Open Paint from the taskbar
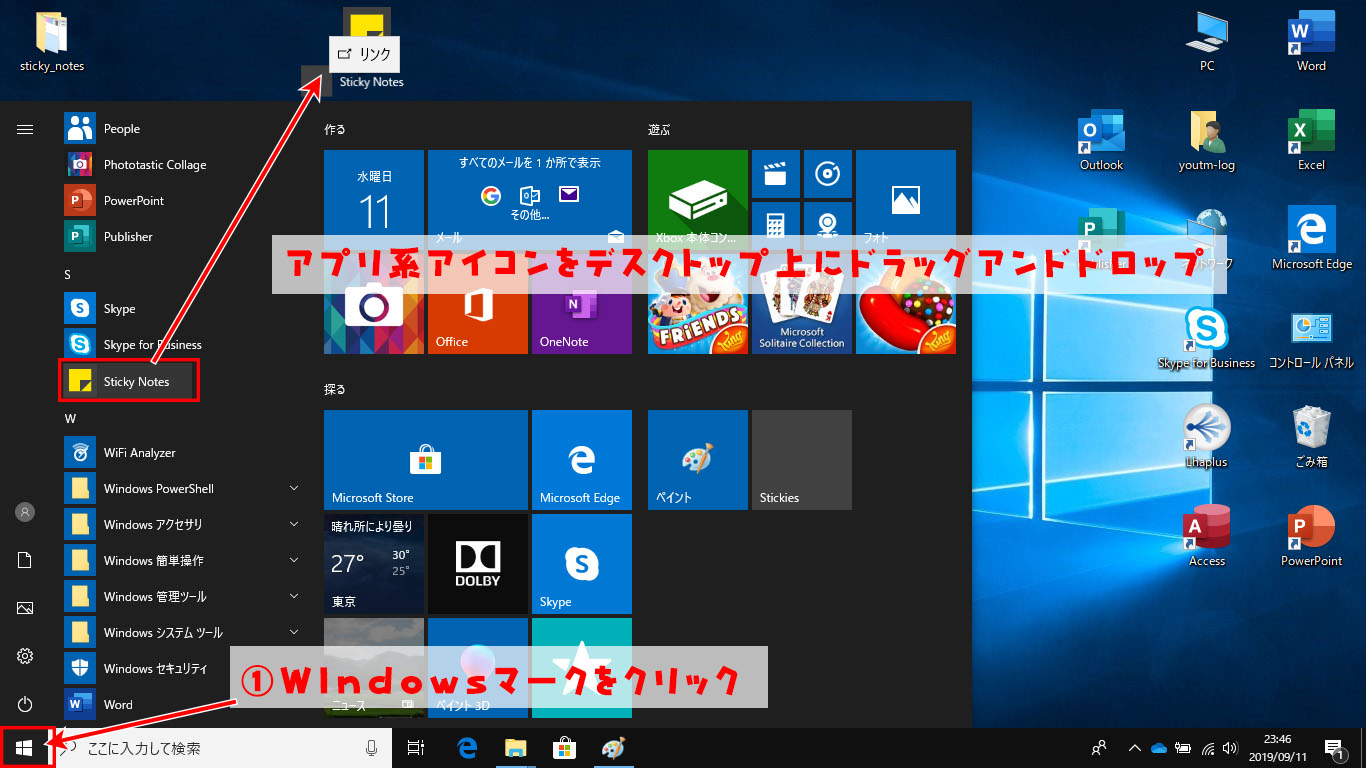 (613, 748)
